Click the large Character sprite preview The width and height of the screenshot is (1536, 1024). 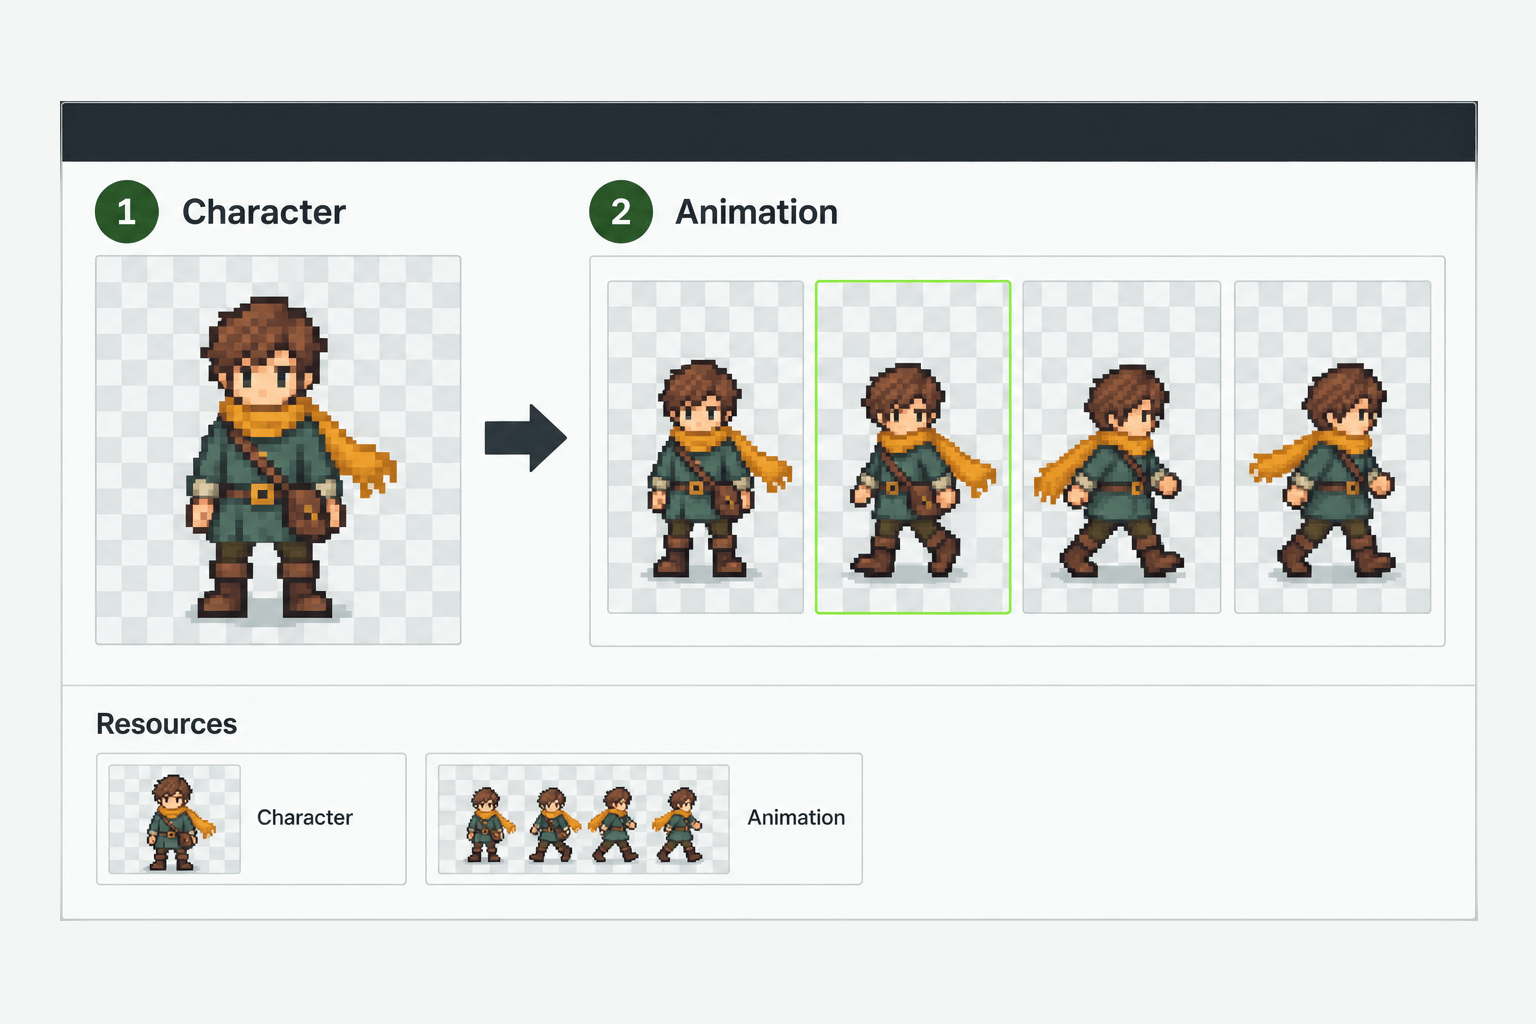pos(278,450)
